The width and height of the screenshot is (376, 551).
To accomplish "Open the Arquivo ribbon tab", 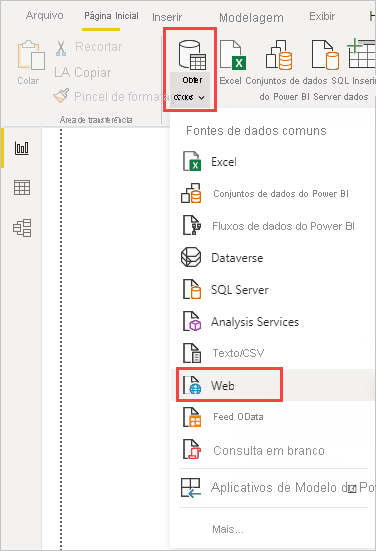I will click(x=45, y=15).
